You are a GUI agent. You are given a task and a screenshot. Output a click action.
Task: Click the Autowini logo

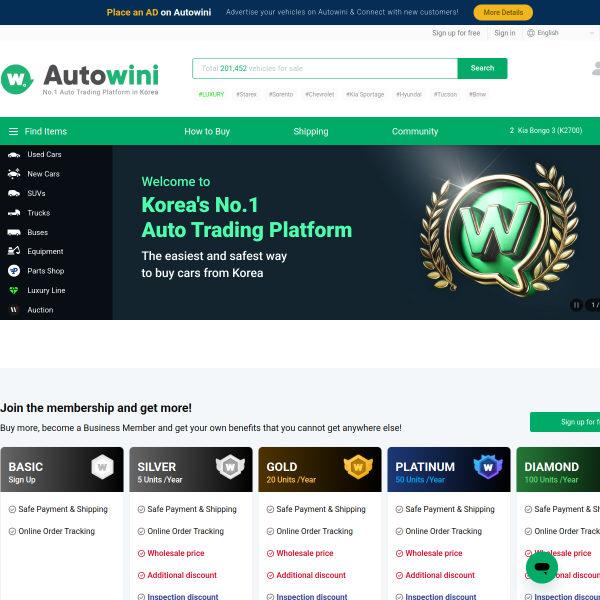point(80,79)
